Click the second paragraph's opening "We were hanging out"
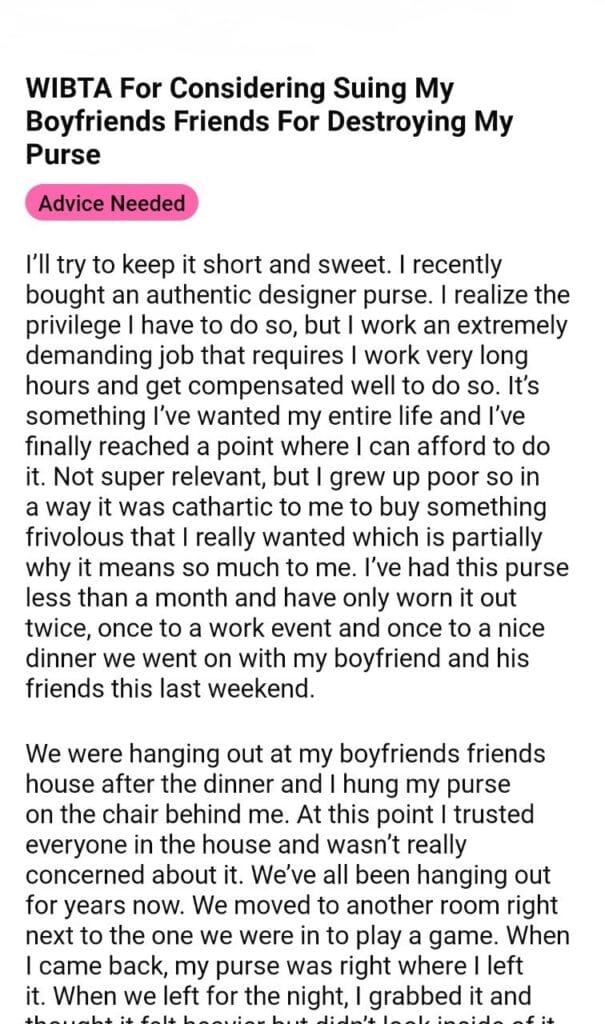Screen dimensions: 605x1024 pos(128,753)
